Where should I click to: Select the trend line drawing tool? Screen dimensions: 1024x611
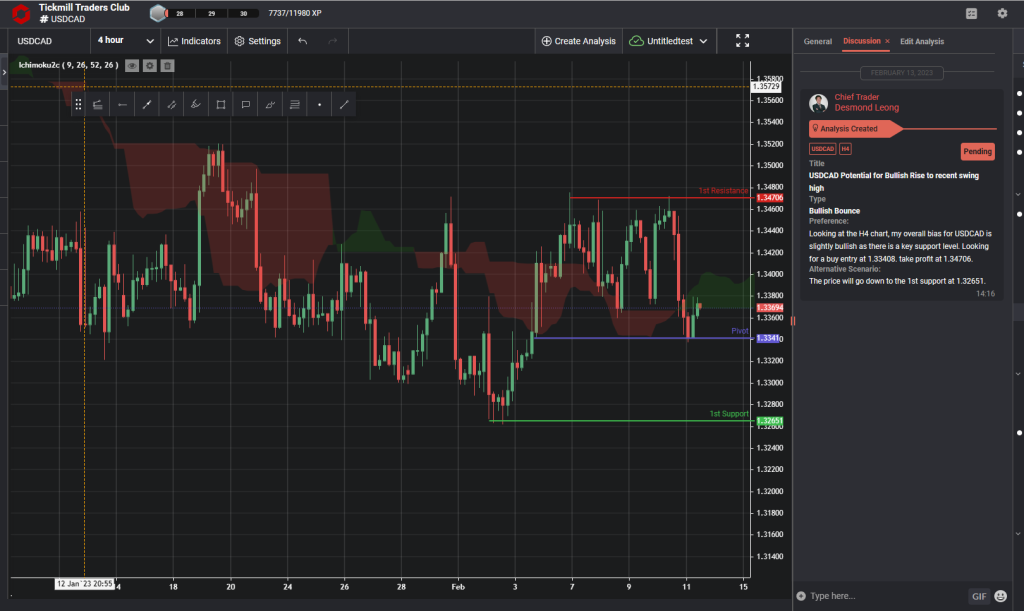coord(146,104)
